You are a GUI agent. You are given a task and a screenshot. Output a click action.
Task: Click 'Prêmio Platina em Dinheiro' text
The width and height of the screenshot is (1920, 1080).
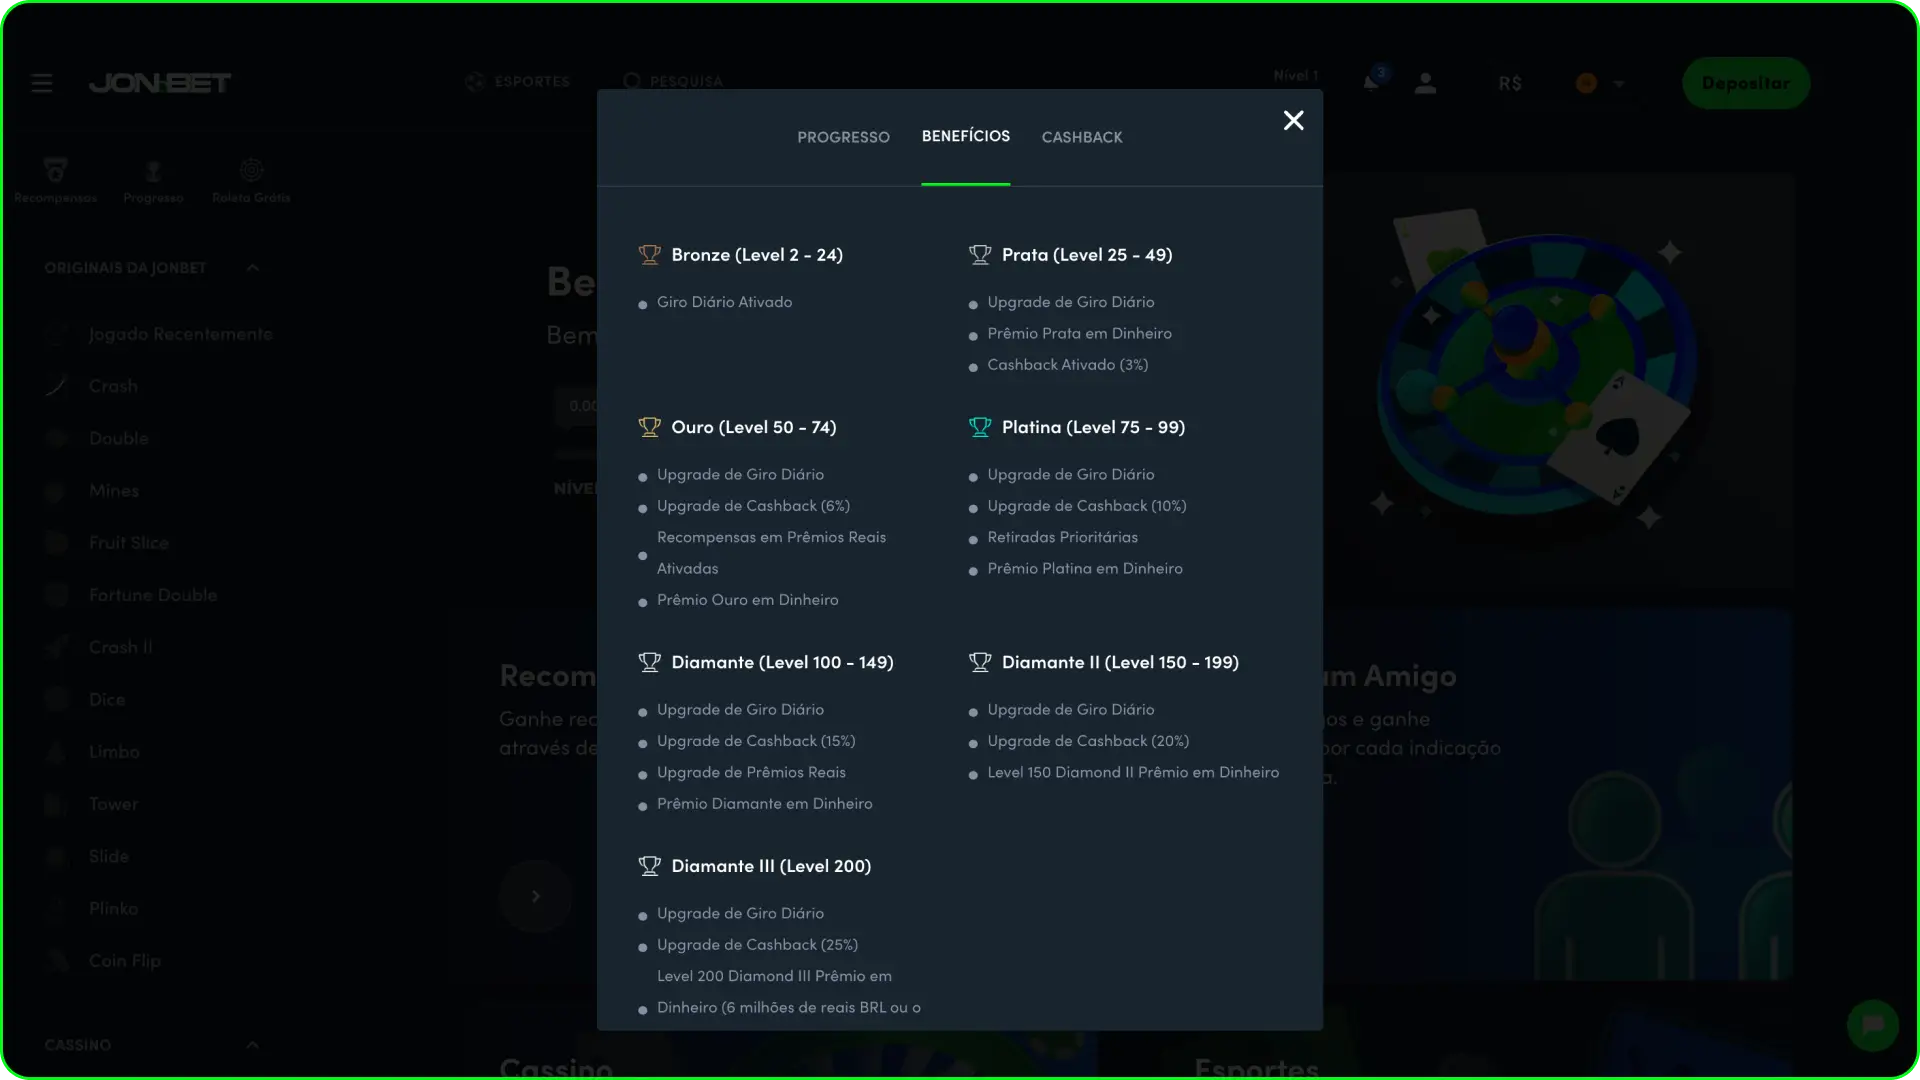1085,568
